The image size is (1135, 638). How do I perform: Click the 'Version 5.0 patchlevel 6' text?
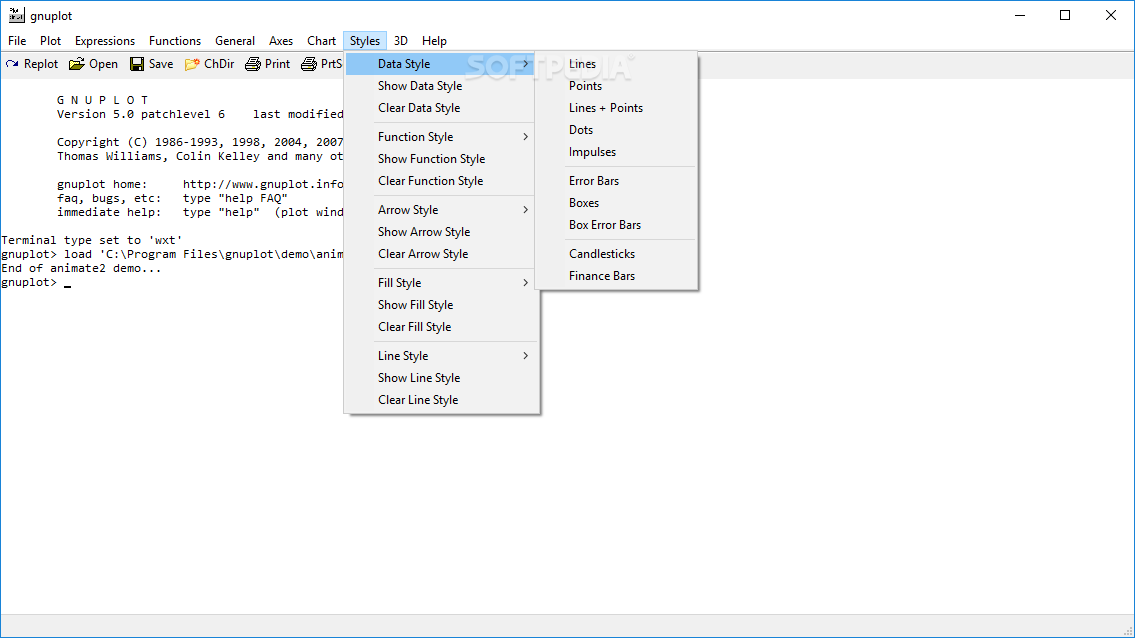(141, 114)
